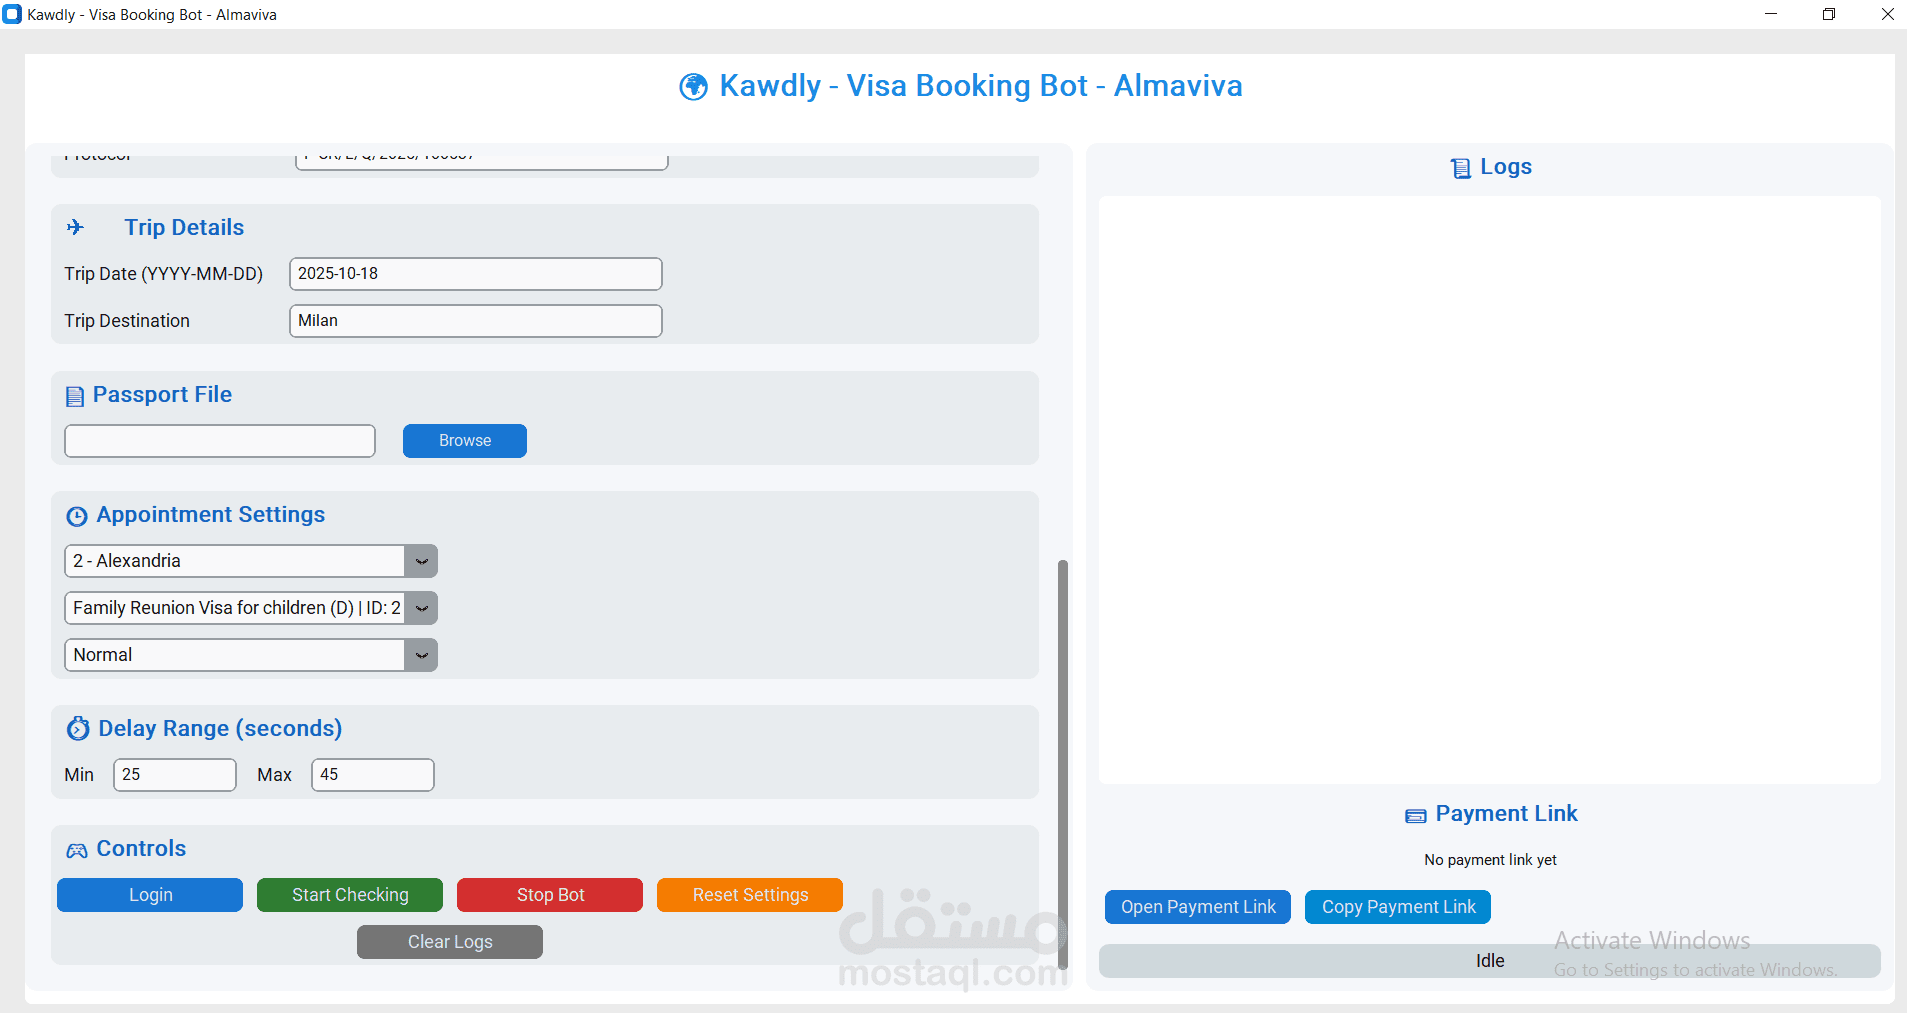Click the 'Max' delay label

[x=274, y=775]
